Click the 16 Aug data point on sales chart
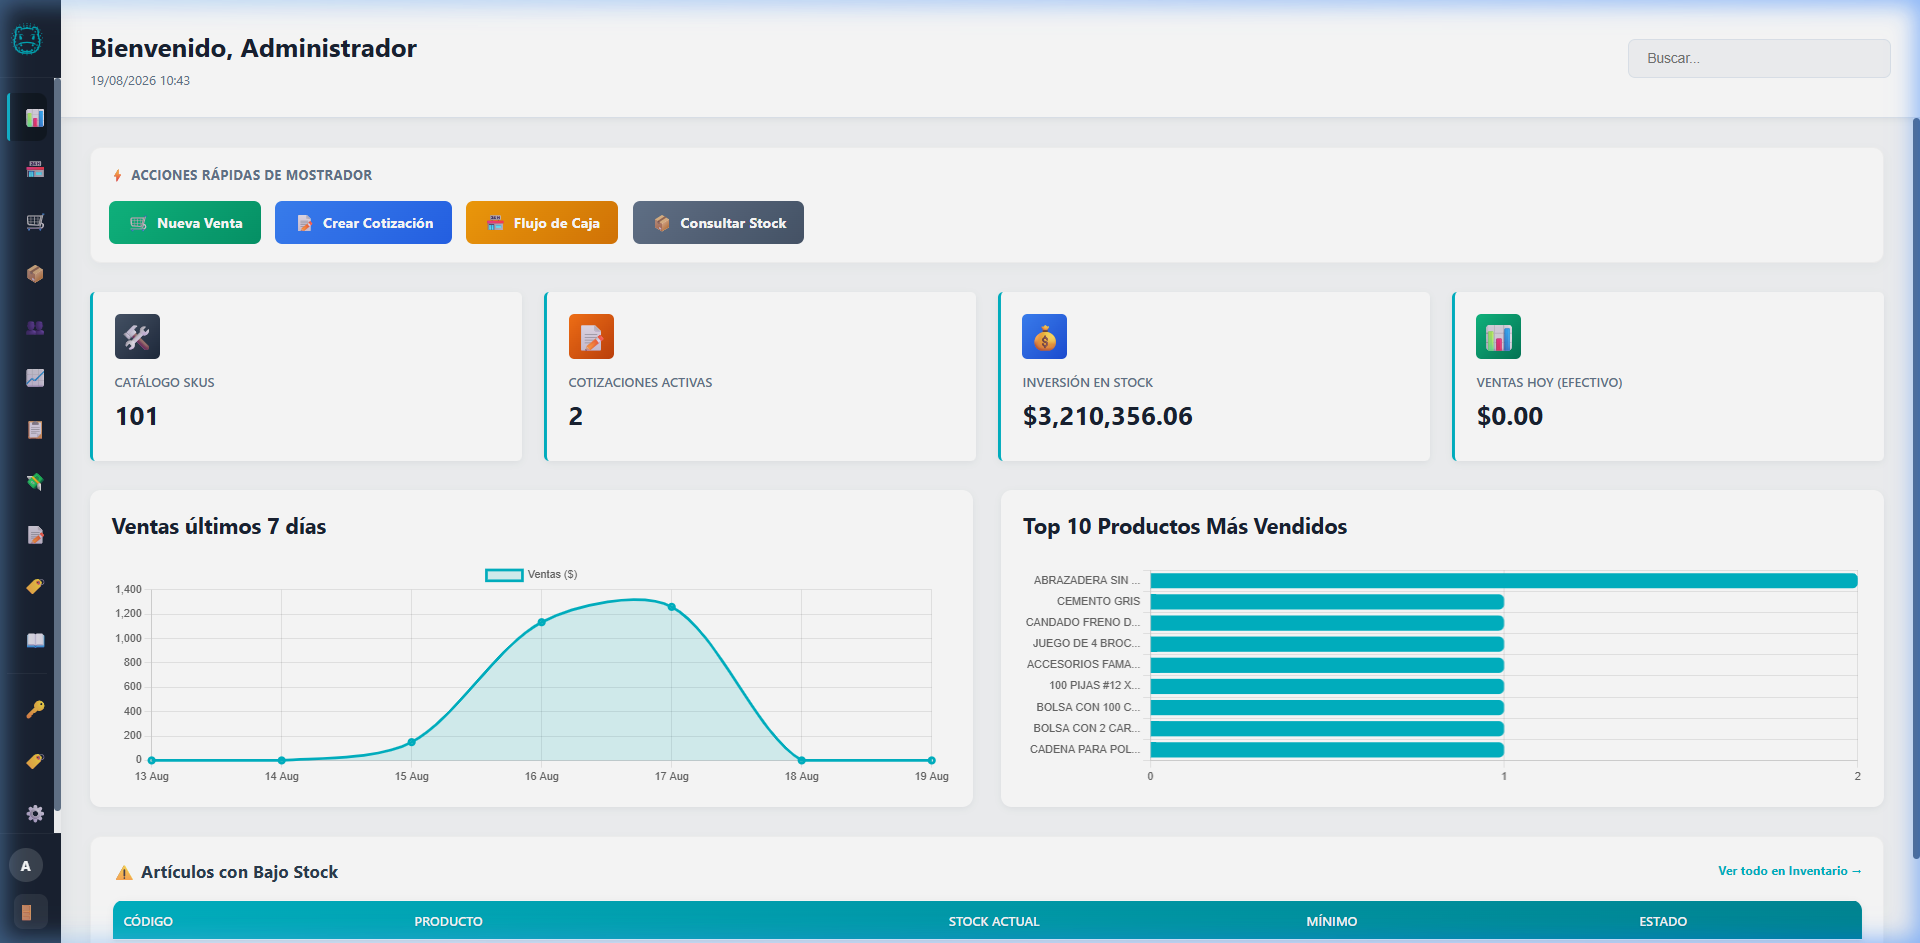 pos(542,622)
